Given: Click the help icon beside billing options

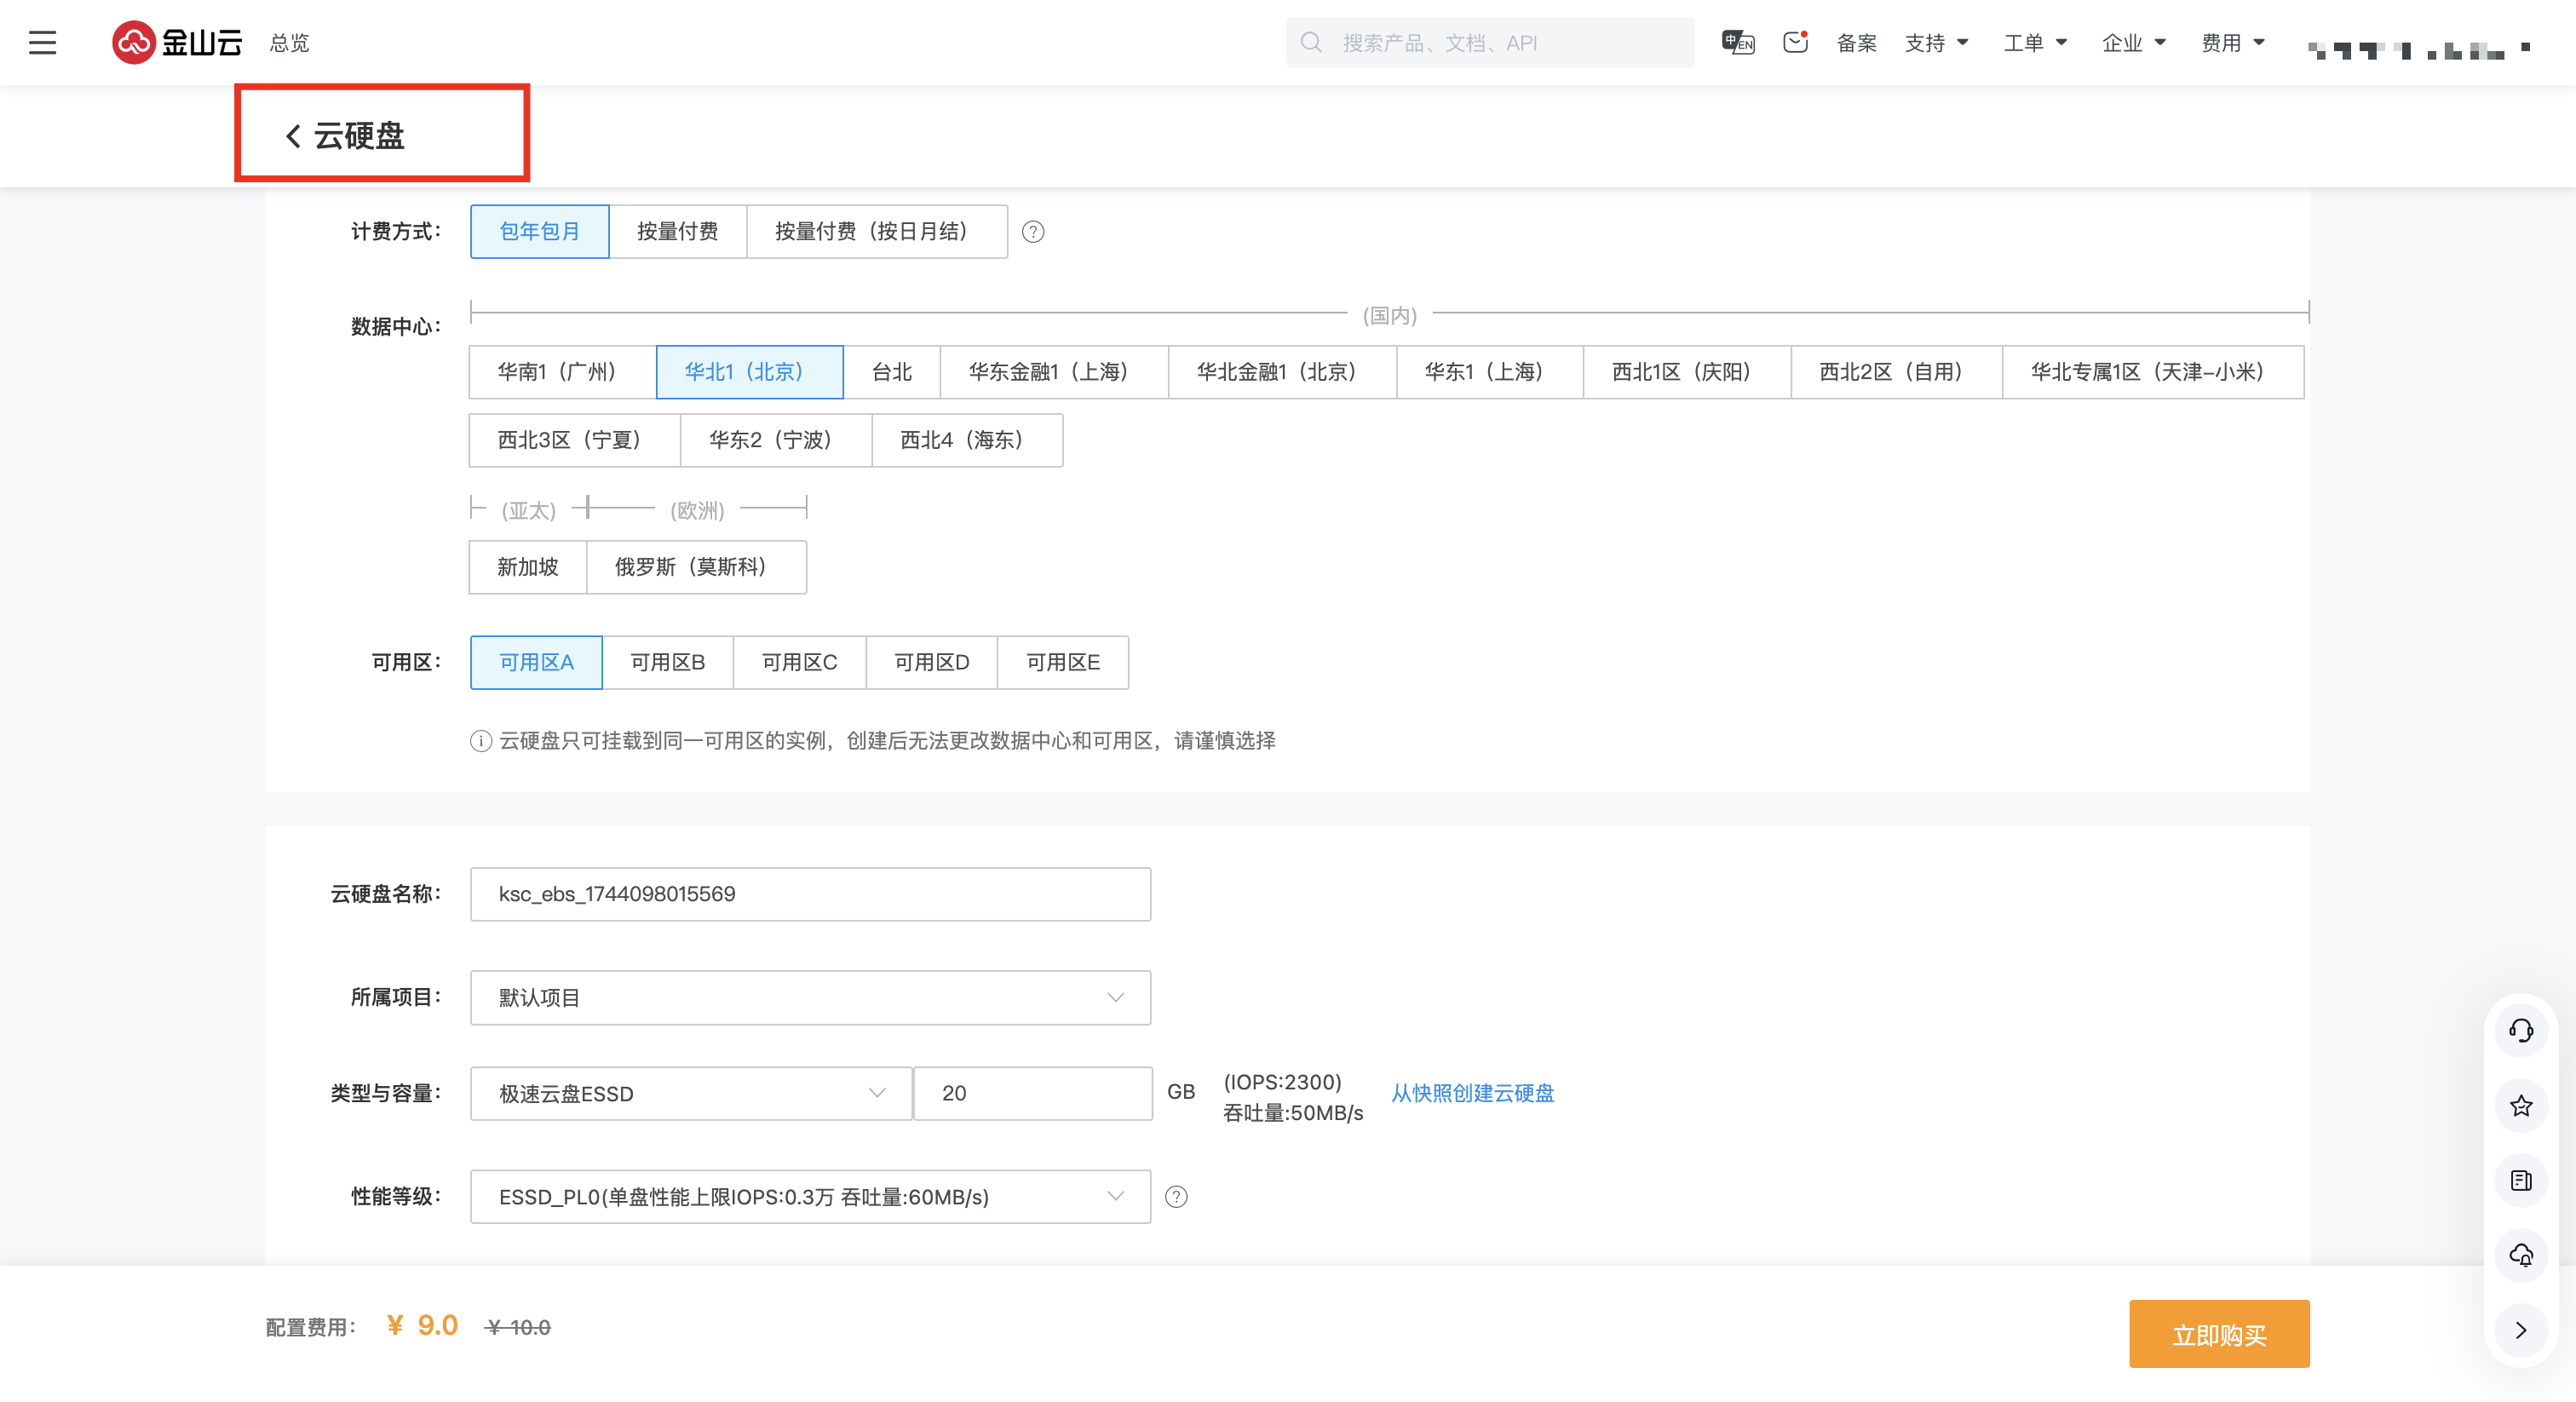Looking at the screenshot, I should click(1033, 232).
